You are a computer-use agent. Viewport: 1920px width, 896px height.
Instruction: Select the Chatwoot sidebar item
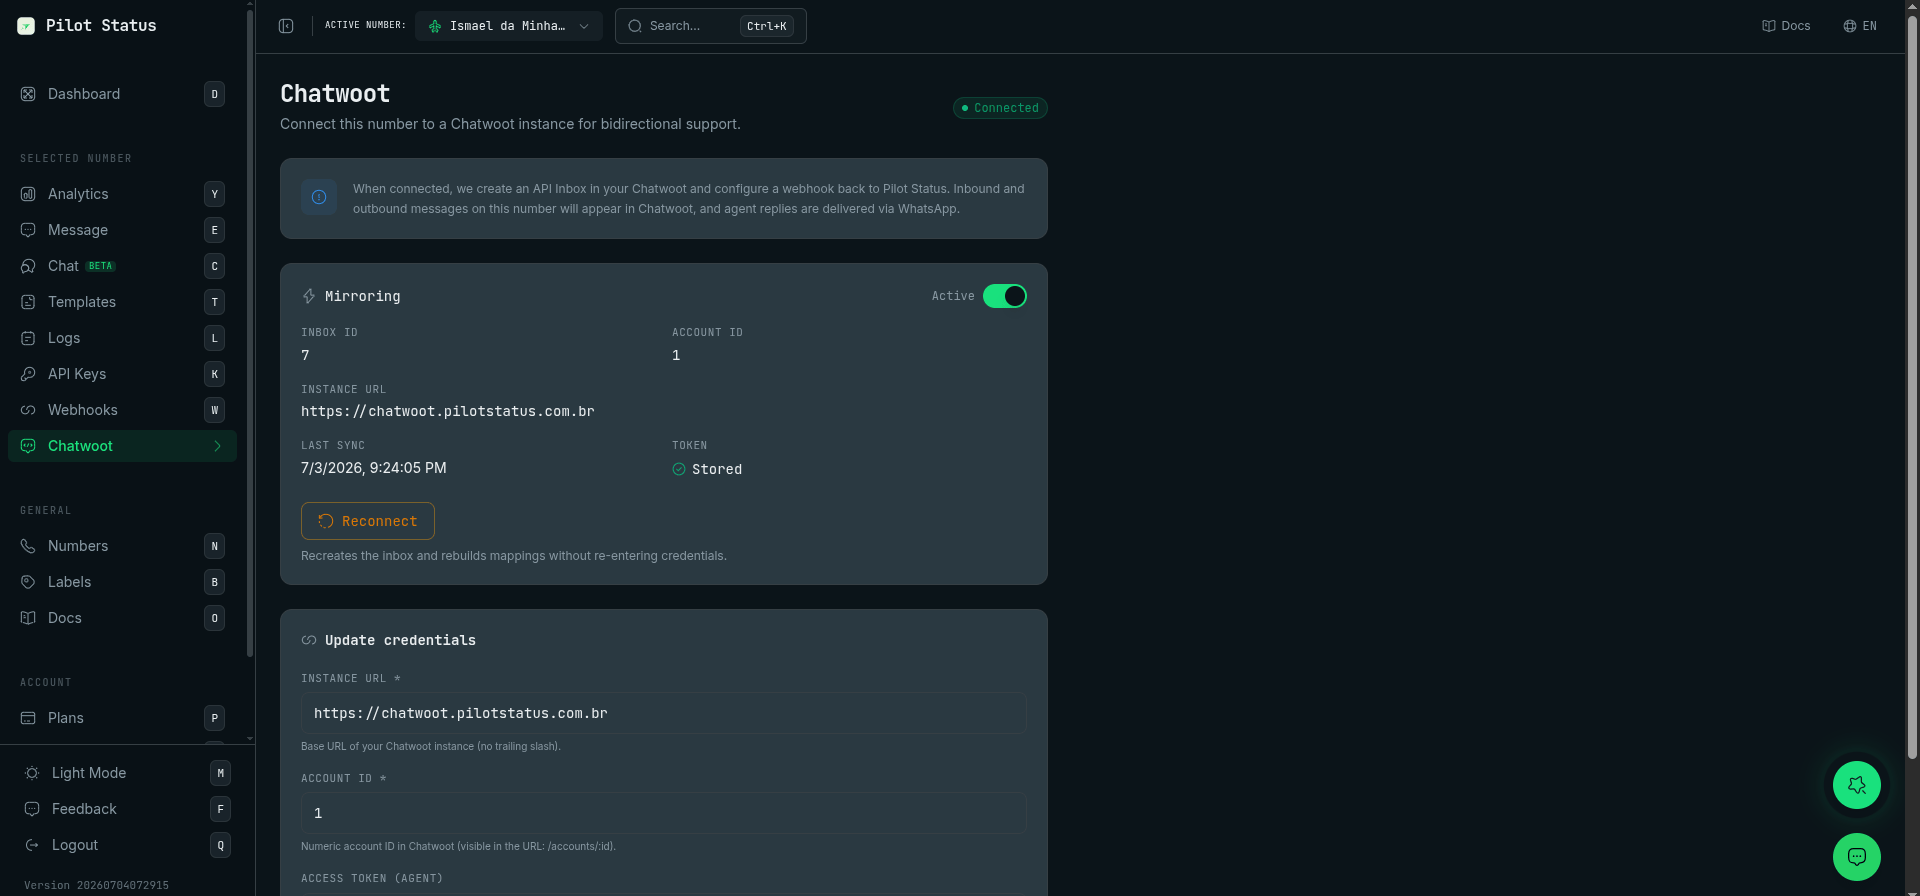[x=122, y=446]
